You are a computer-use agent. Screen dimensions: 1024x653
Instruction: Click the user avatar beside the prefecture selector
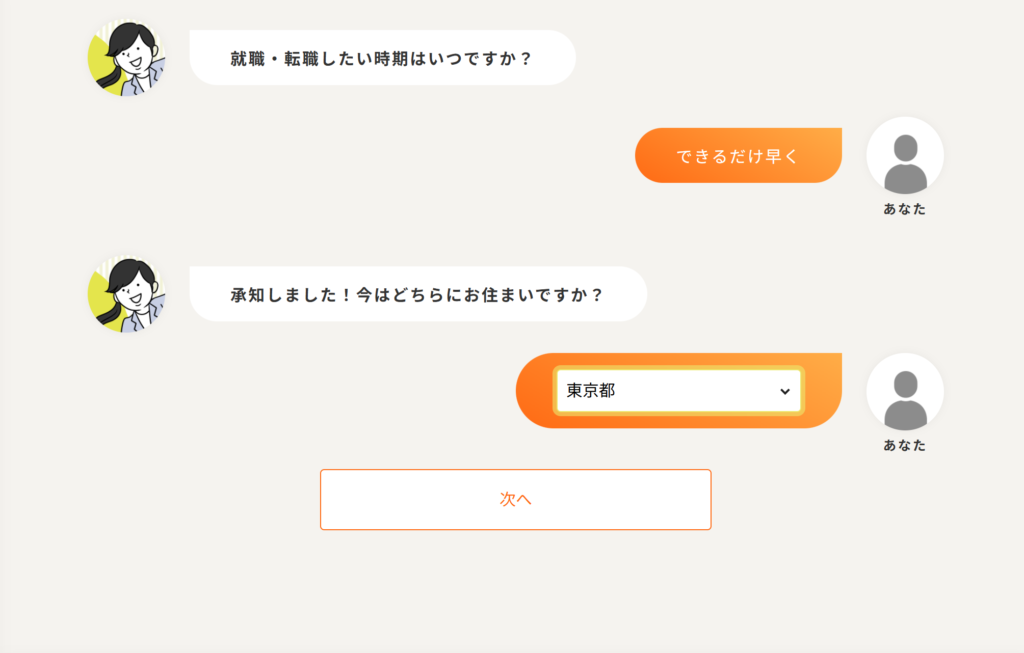(x=905, y=391)
